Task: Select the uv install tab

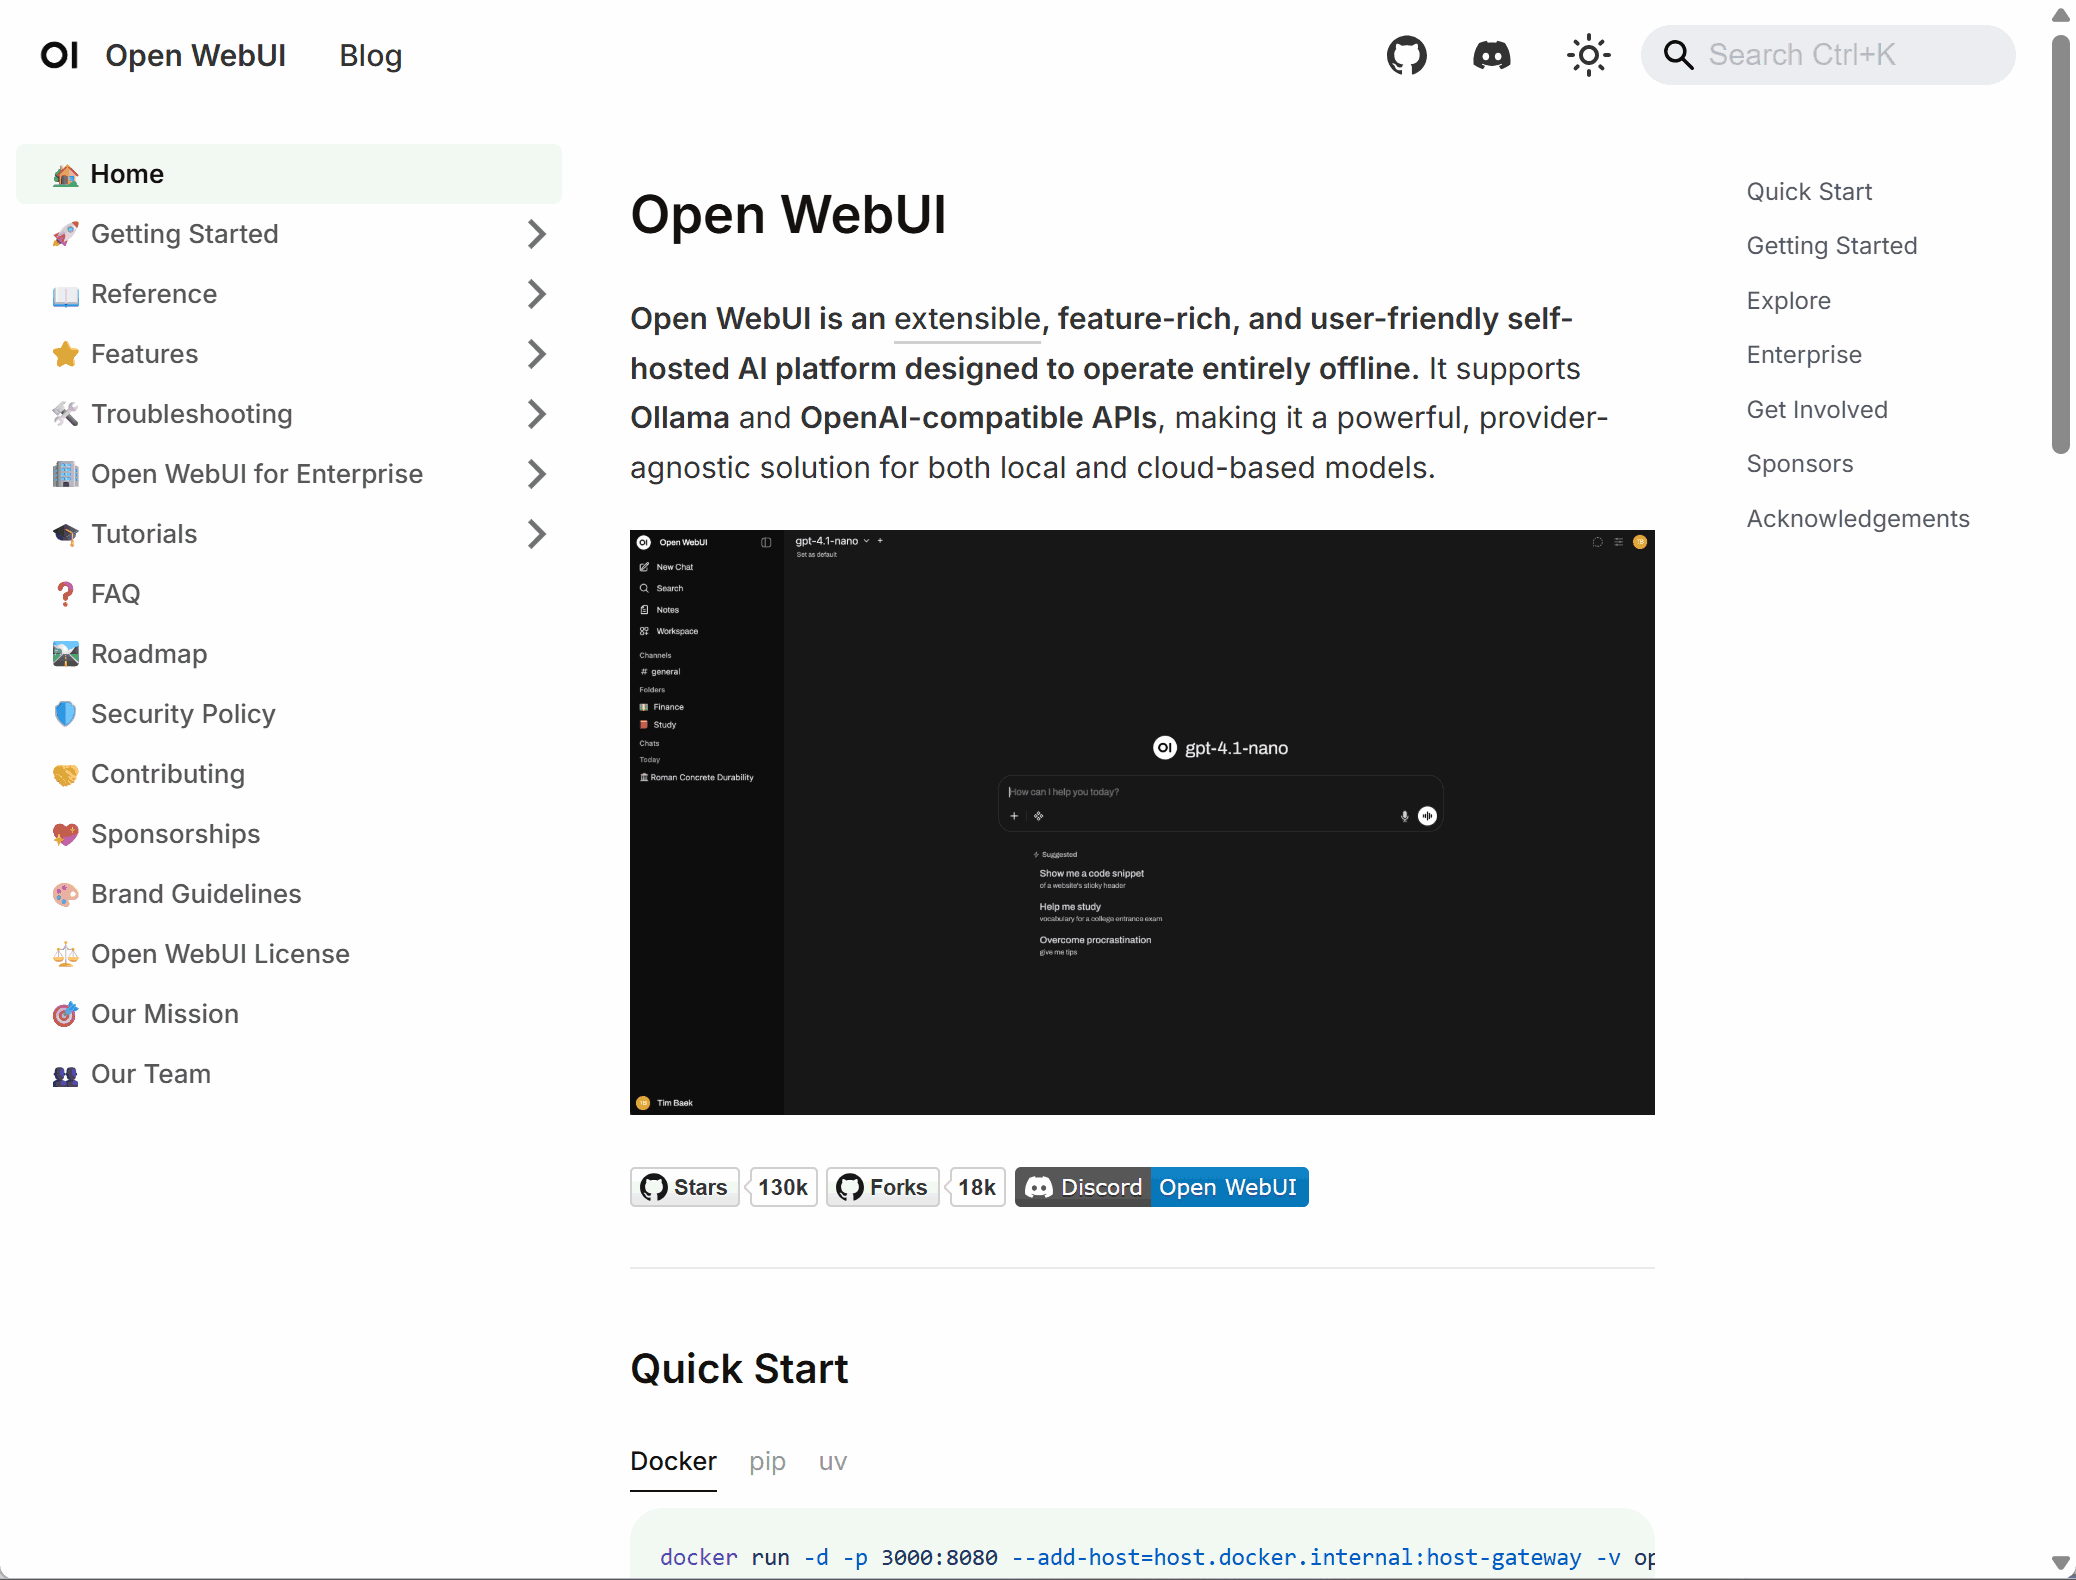Action: click(x=832, y=1461)
